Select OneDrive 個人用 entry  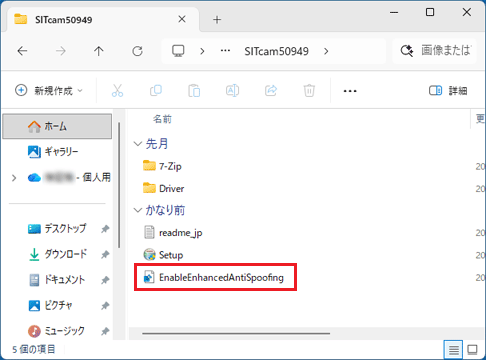(x=69, y=178)
